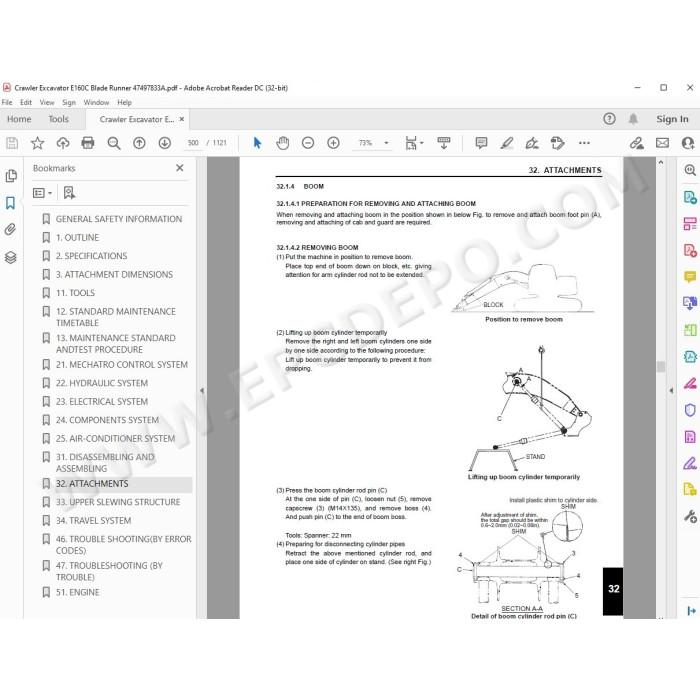
Task: Click the upload to cloud icon
Action: tap(62, 143)
